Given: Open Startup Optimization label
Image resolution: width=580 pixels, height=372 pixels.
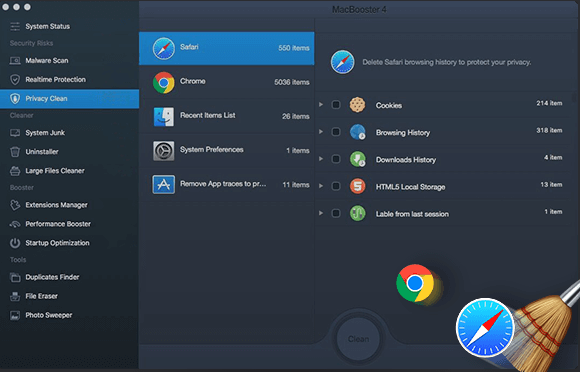Looking at the screenshot, I should (57, 243).
